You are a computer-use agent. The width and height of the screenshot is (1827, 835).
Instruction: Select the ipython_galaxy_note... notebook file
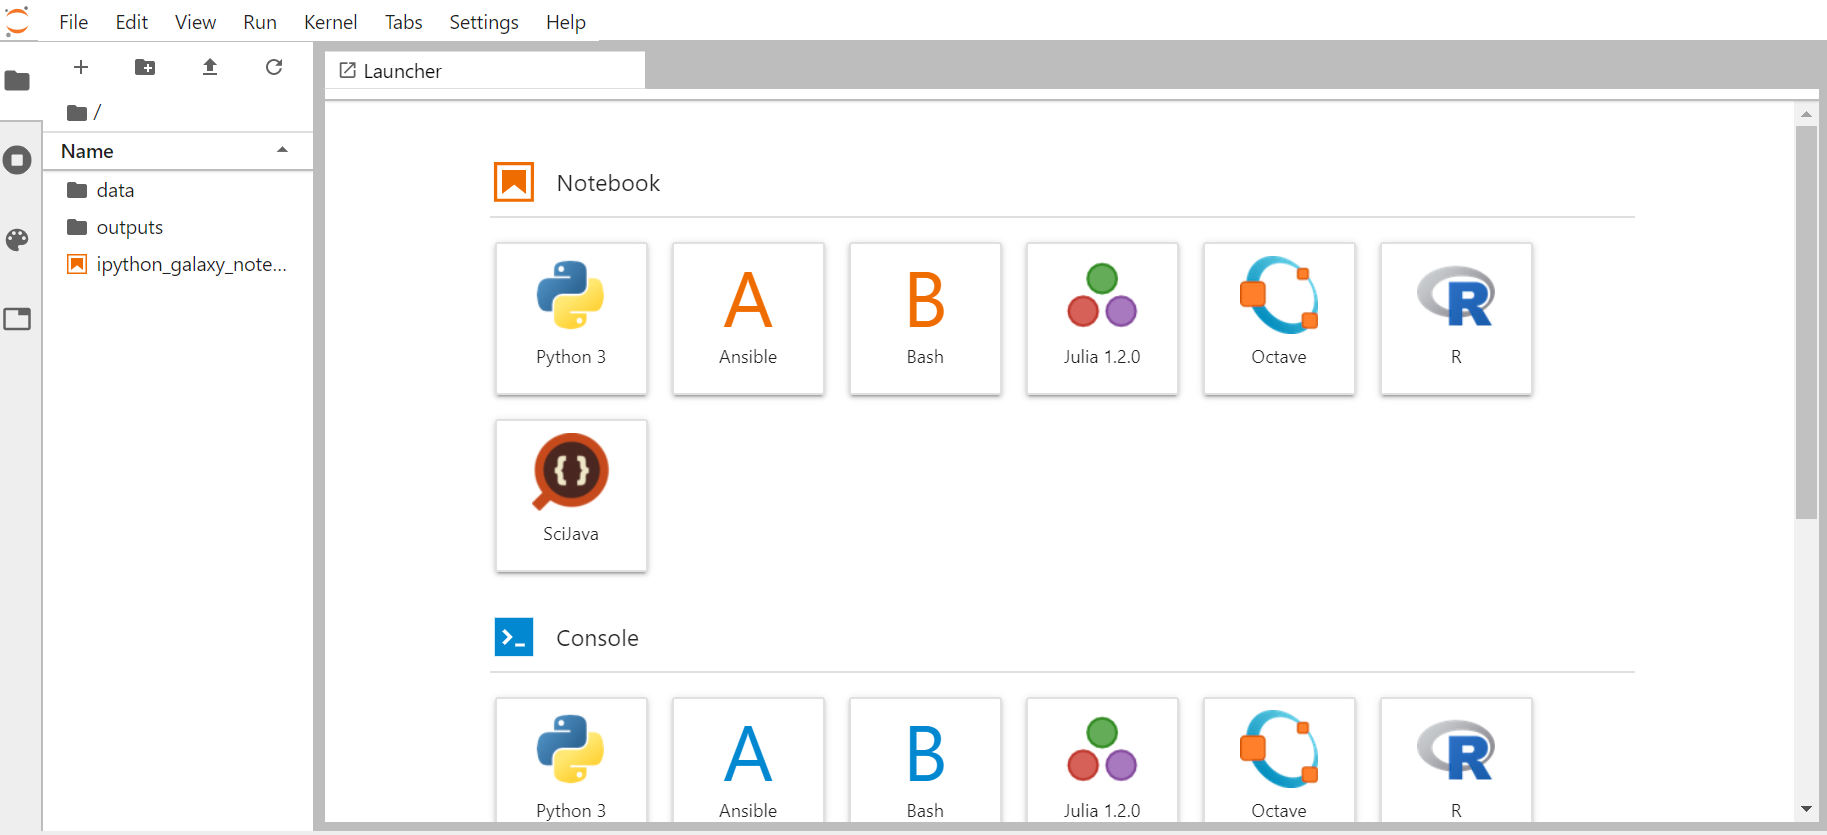(177, 264)
